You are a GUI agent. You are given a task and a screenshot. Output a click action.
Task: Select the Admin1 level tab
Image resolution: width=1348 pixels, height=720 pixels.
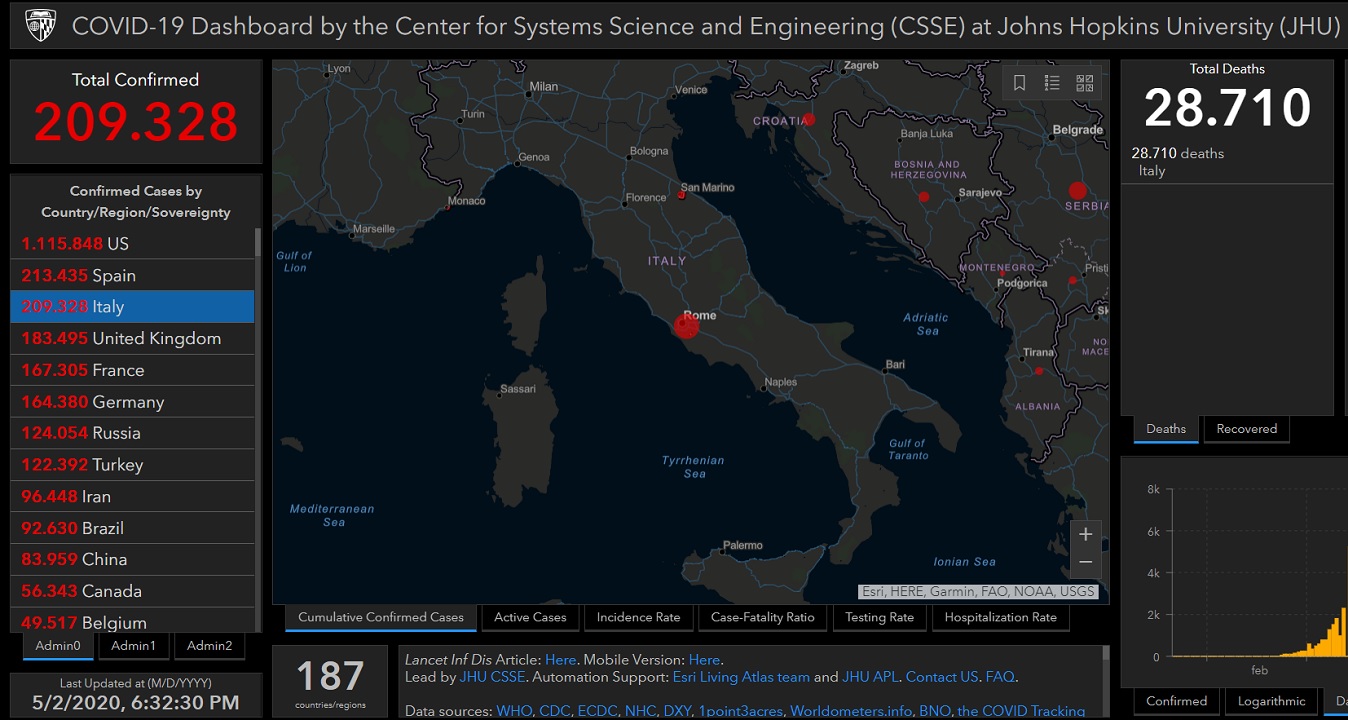133,646
